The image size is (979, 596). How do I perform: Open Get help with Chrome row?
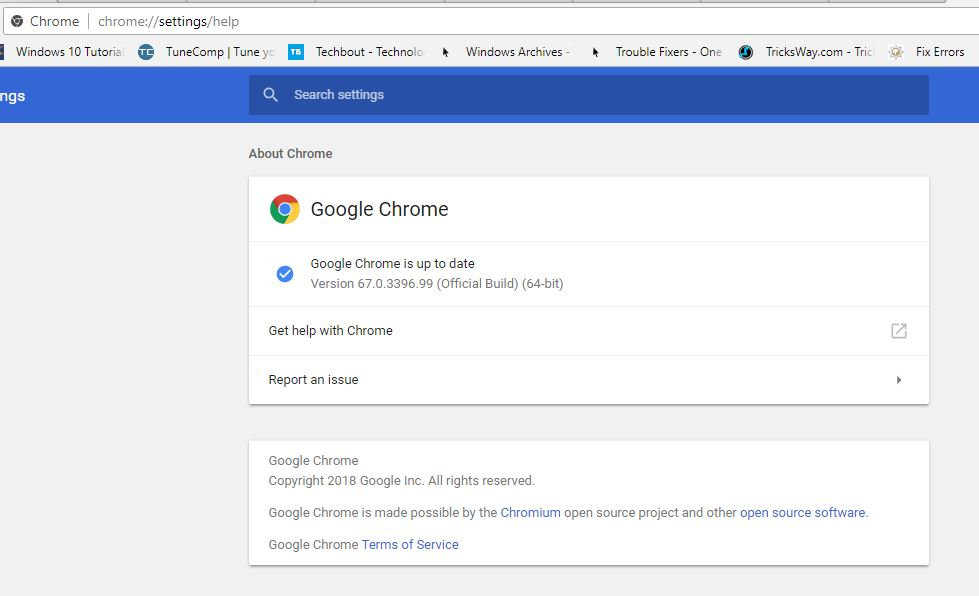(589, 331)
